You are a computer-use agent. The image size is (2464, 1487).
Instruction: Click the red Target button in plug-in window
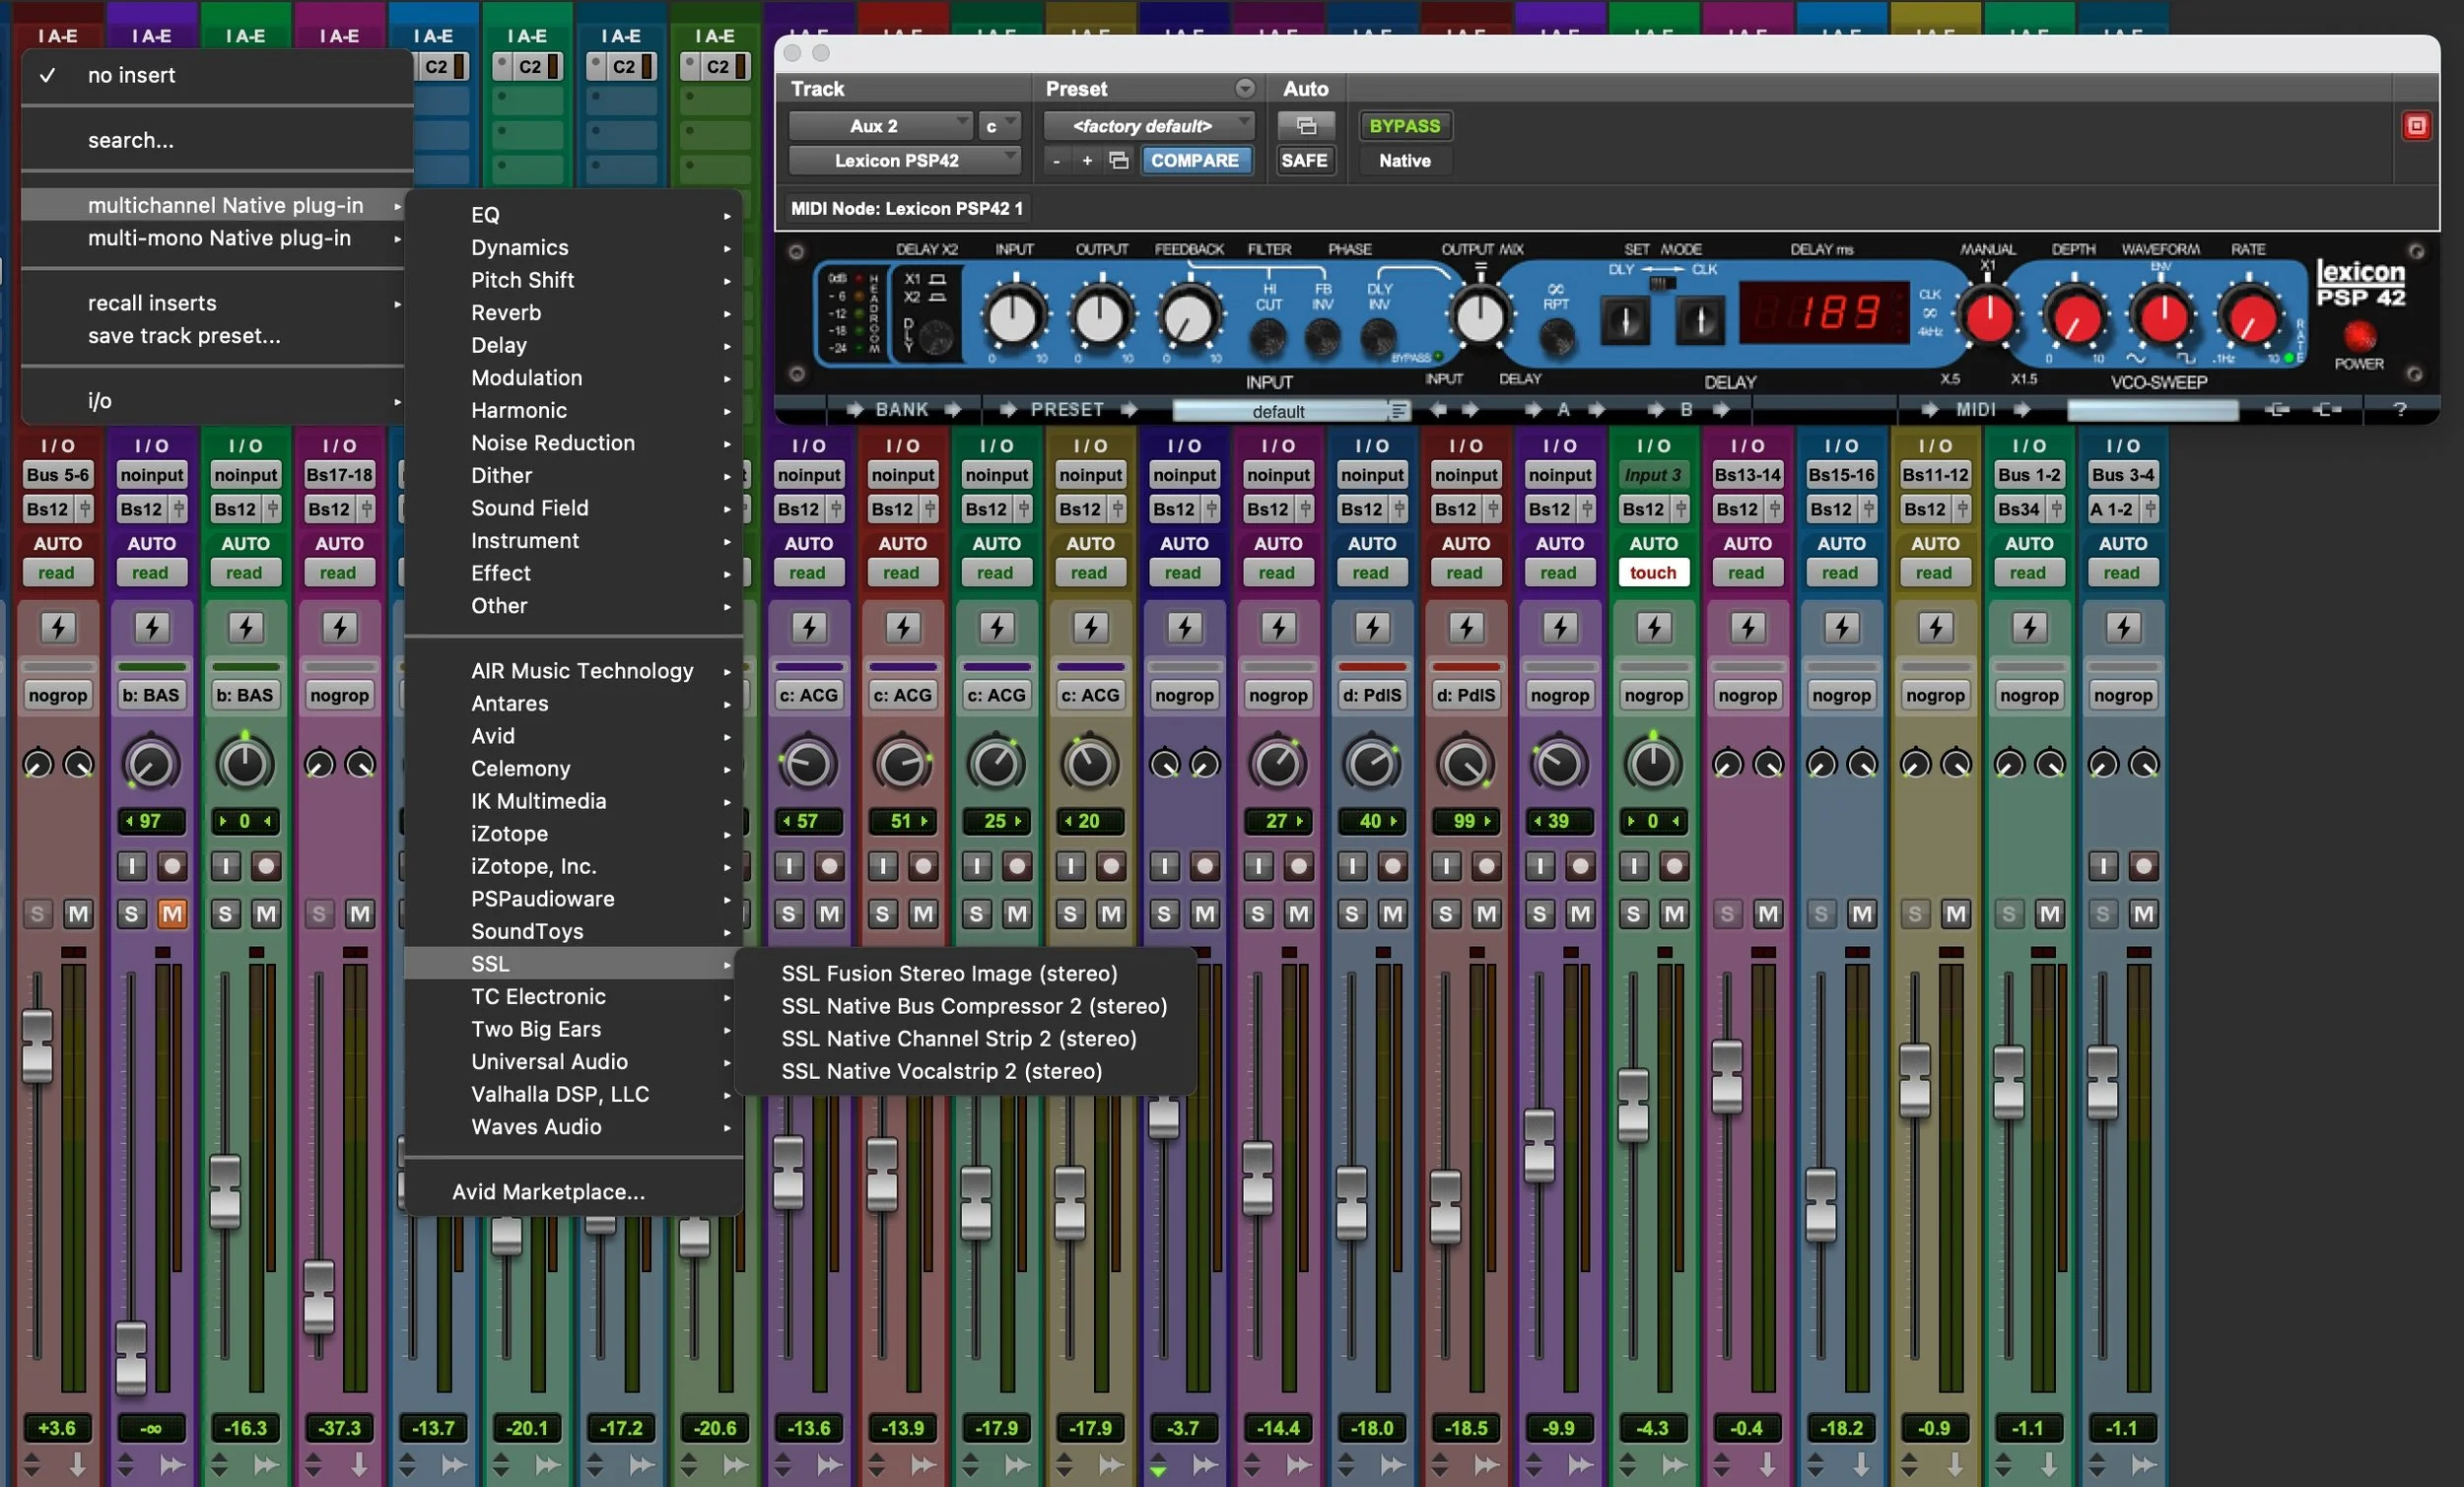2416,126
